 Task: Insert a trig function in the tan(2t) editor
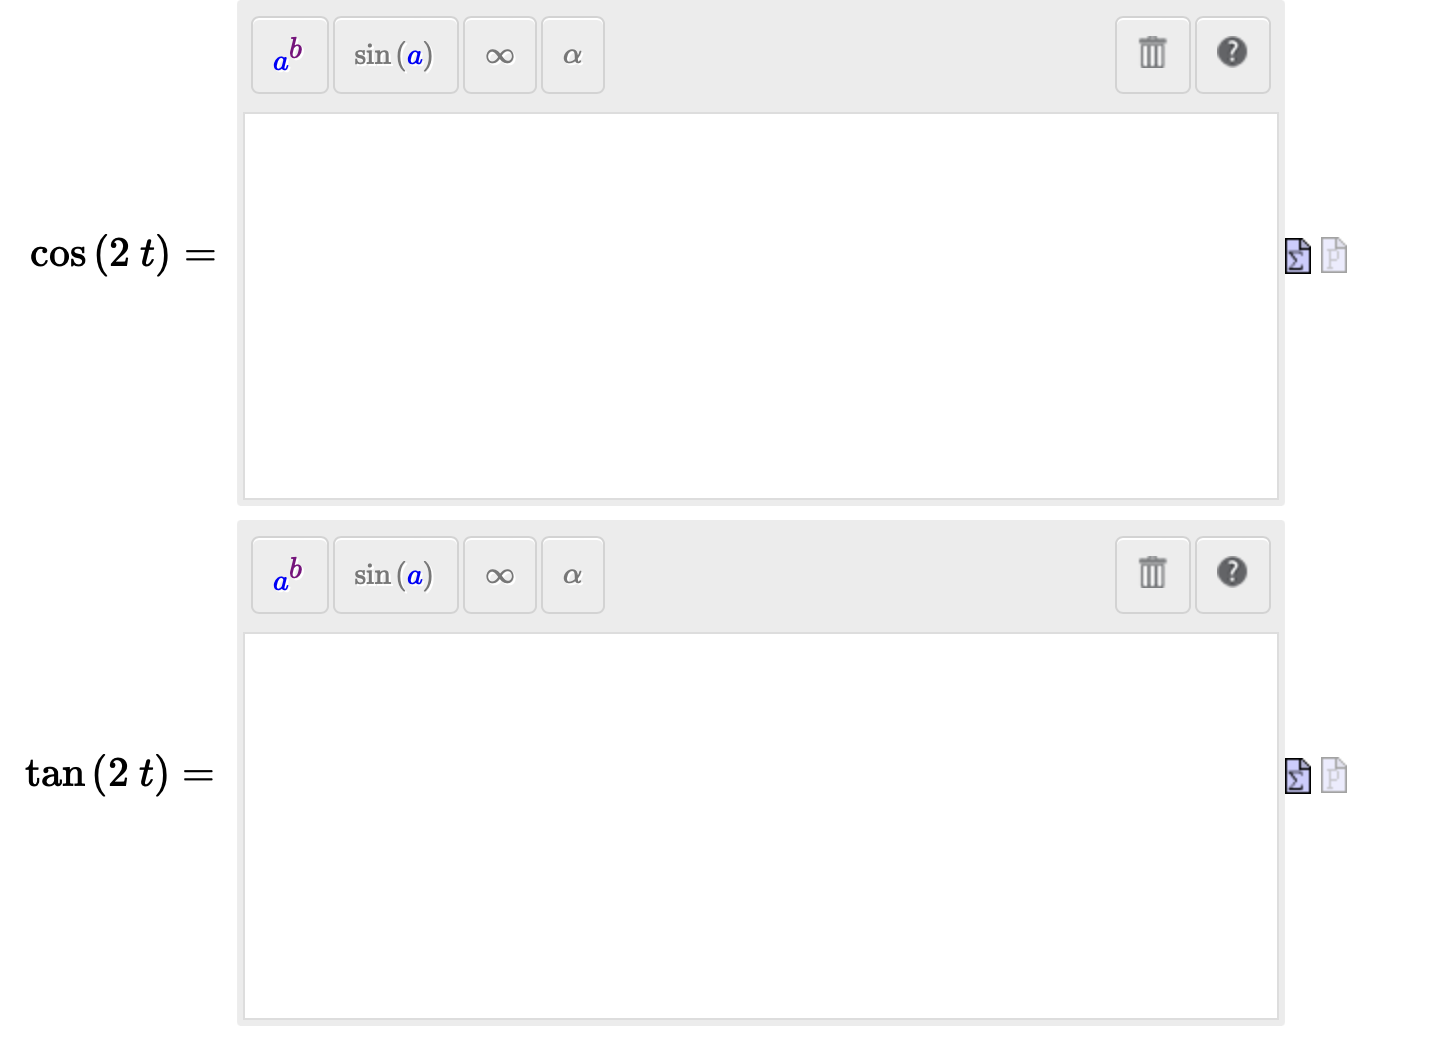coord(395,575)
